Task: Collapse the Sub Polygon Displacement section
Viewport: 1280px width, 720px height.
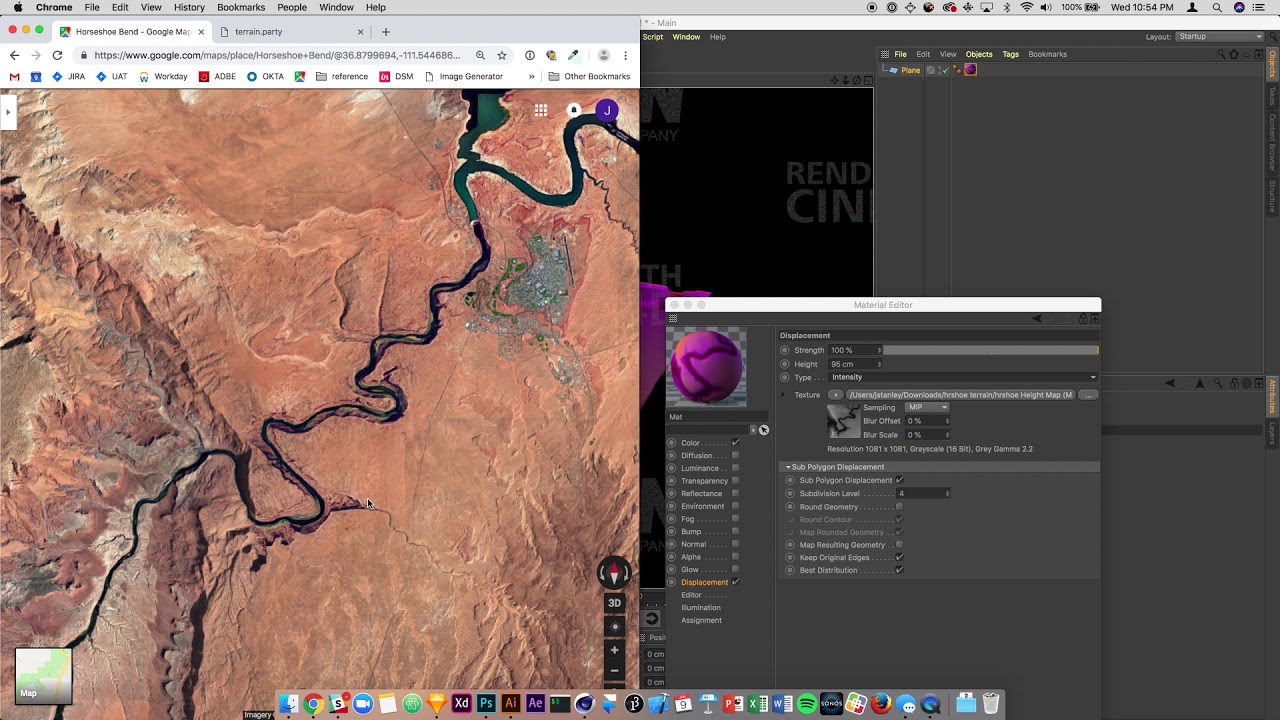Action: pos(788,467)
